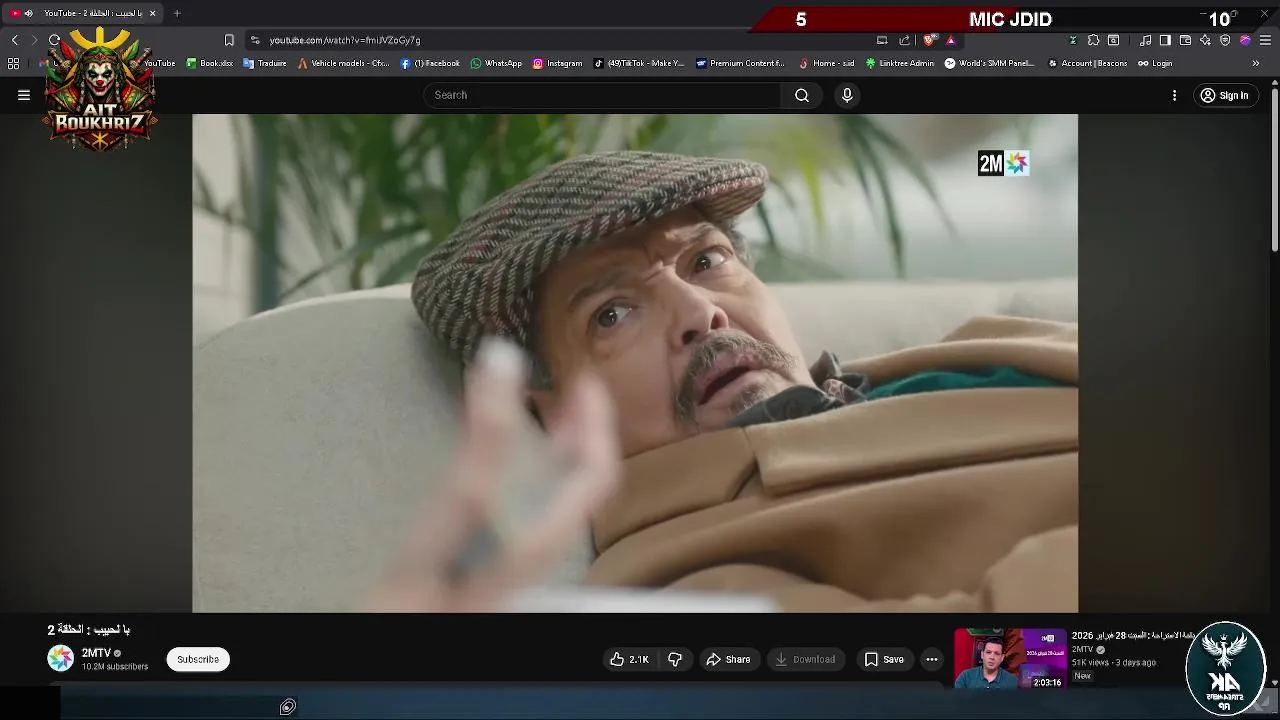This screenshot has height=720, width=1280.
Task: Open YouTube settings three-dot menu
Action: [1174, 95]
